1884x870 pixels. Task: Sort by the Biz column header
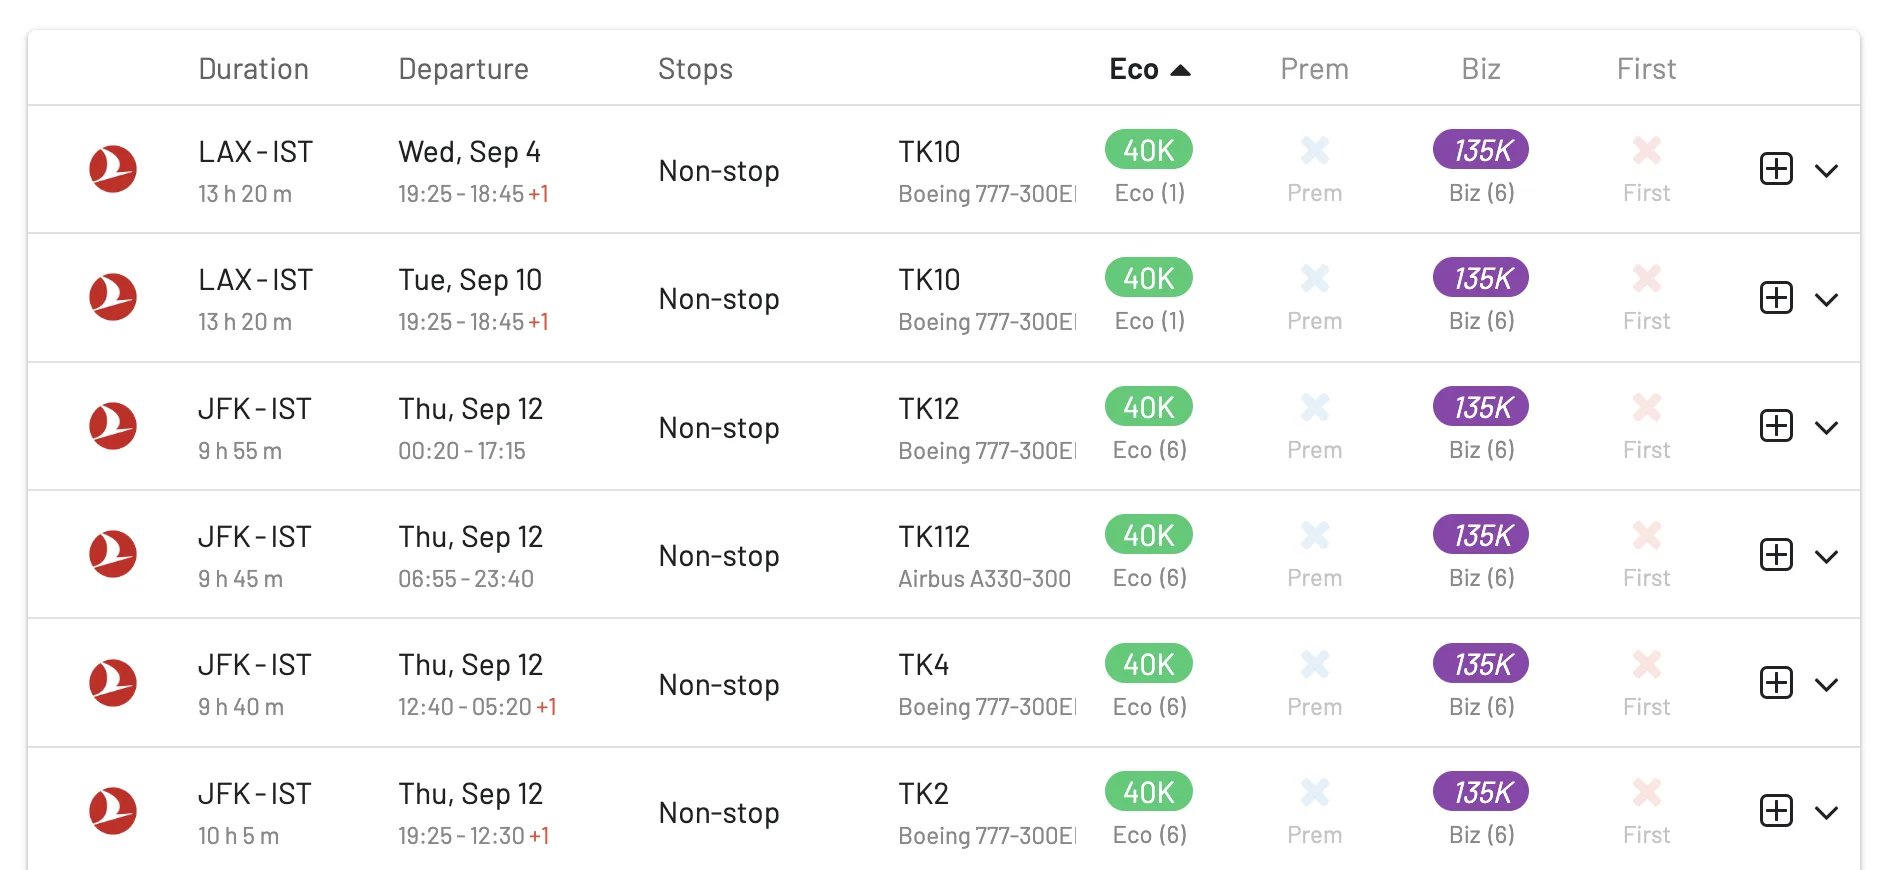coord(1481,69)
